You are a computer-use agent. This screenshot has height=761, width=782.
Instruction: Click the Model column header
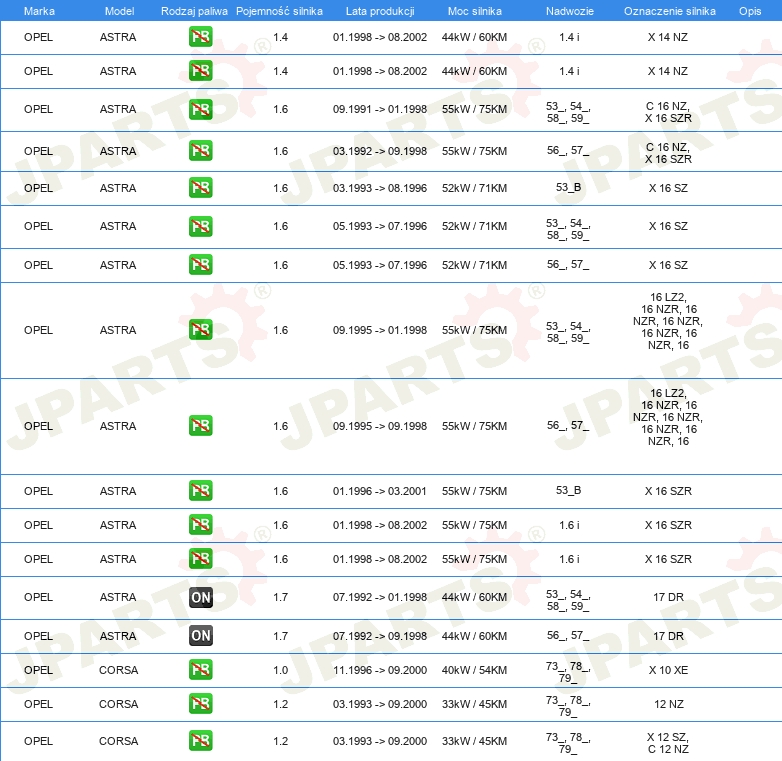pyautogui.click(x=119, y=11)
